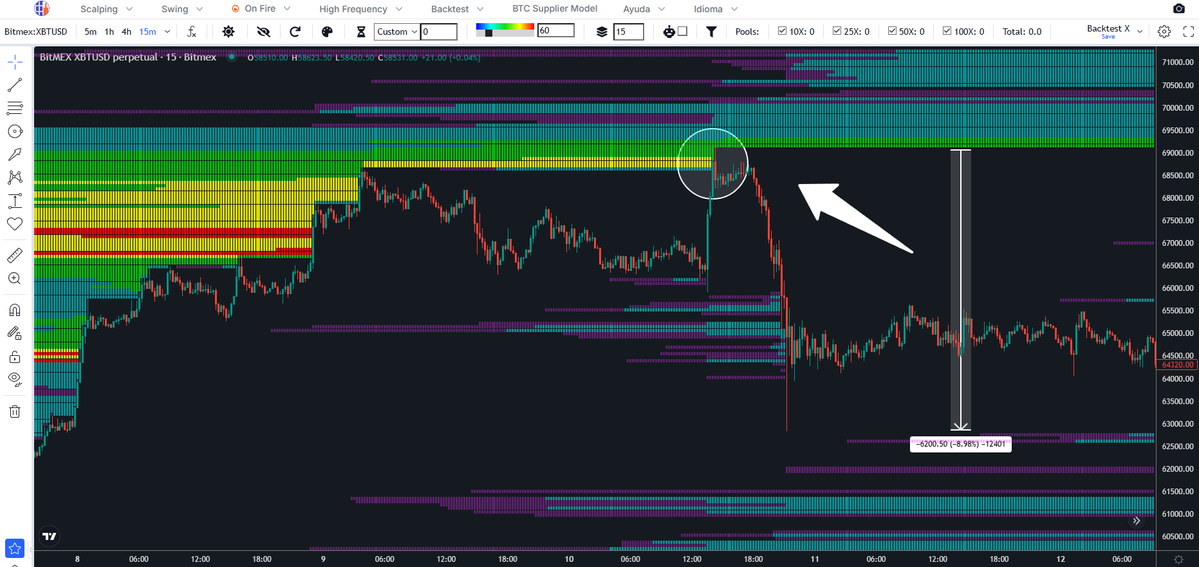Switch to 1h timeframe

[109, 32]
